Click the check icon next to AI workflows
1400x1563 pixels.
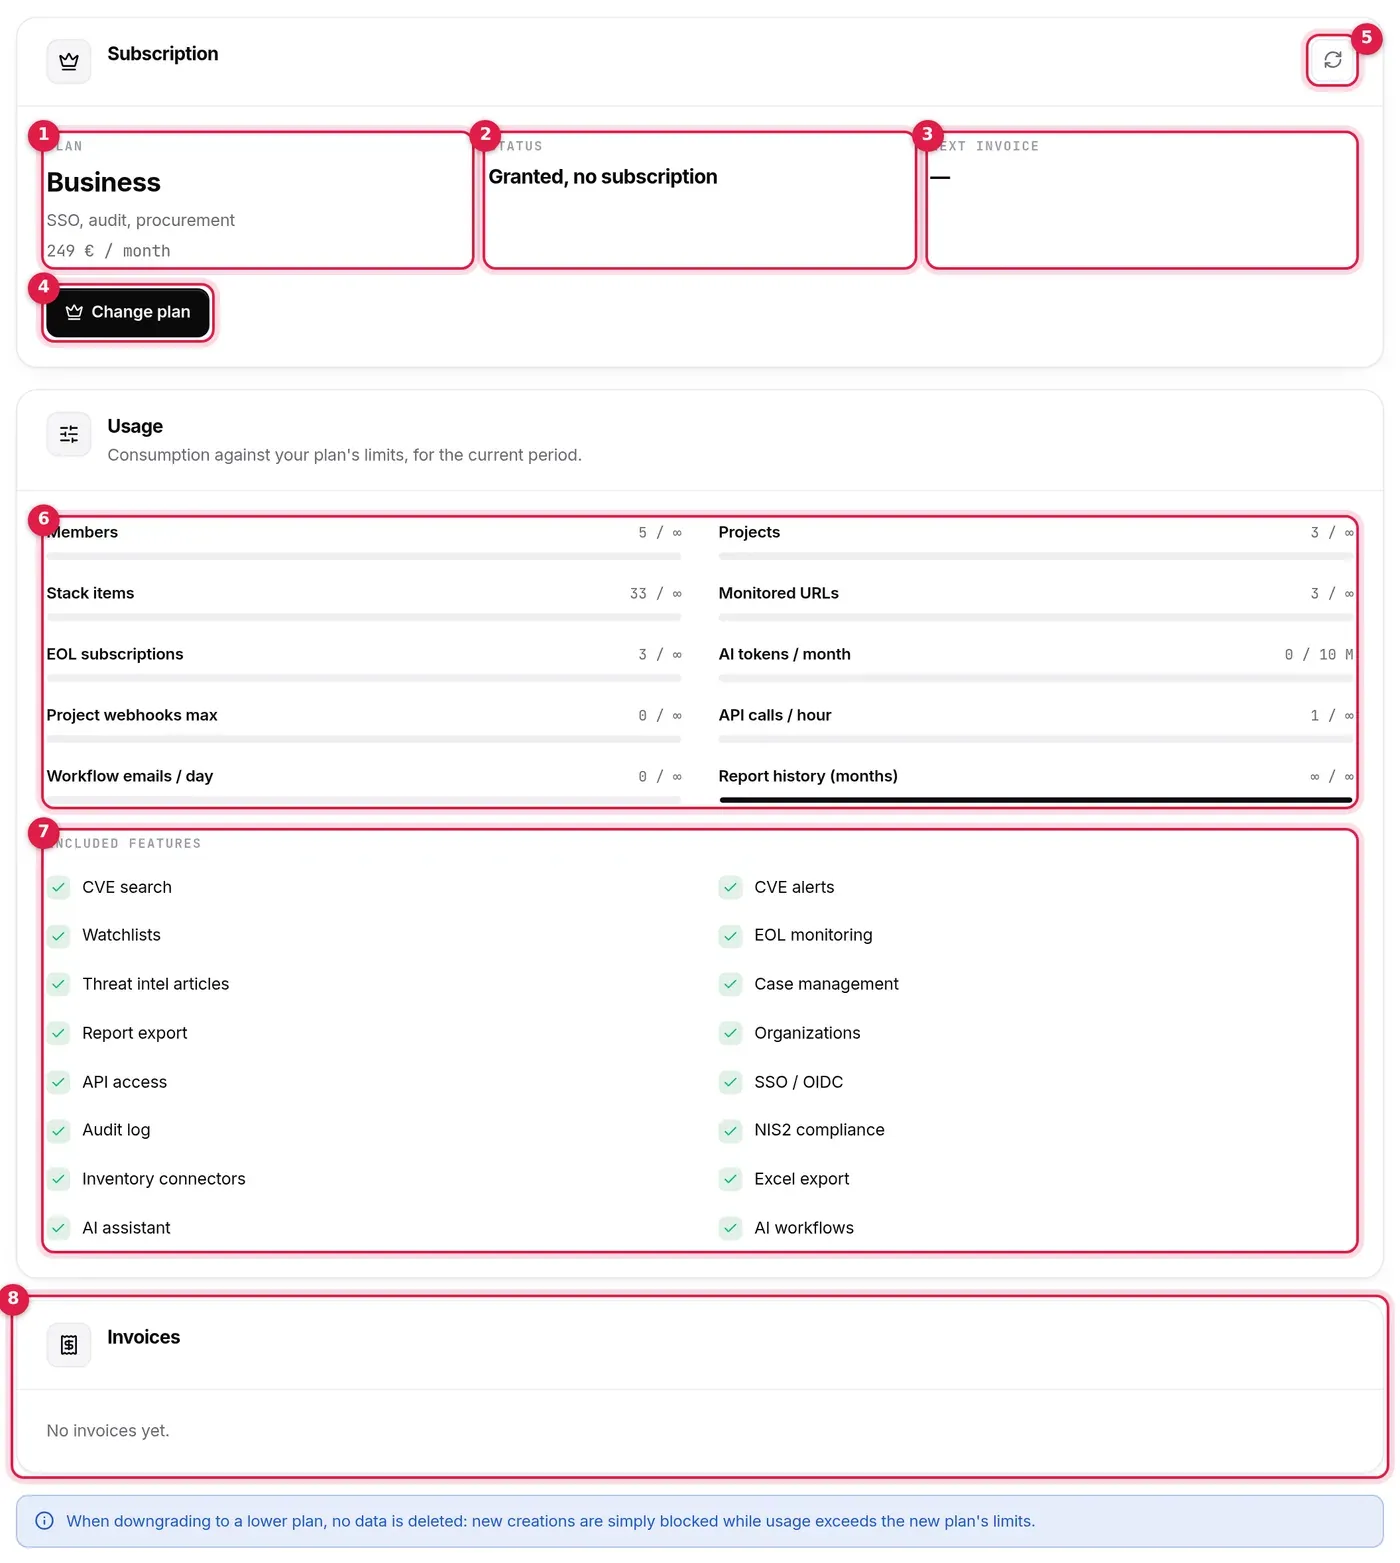(x=731, y=1228)
